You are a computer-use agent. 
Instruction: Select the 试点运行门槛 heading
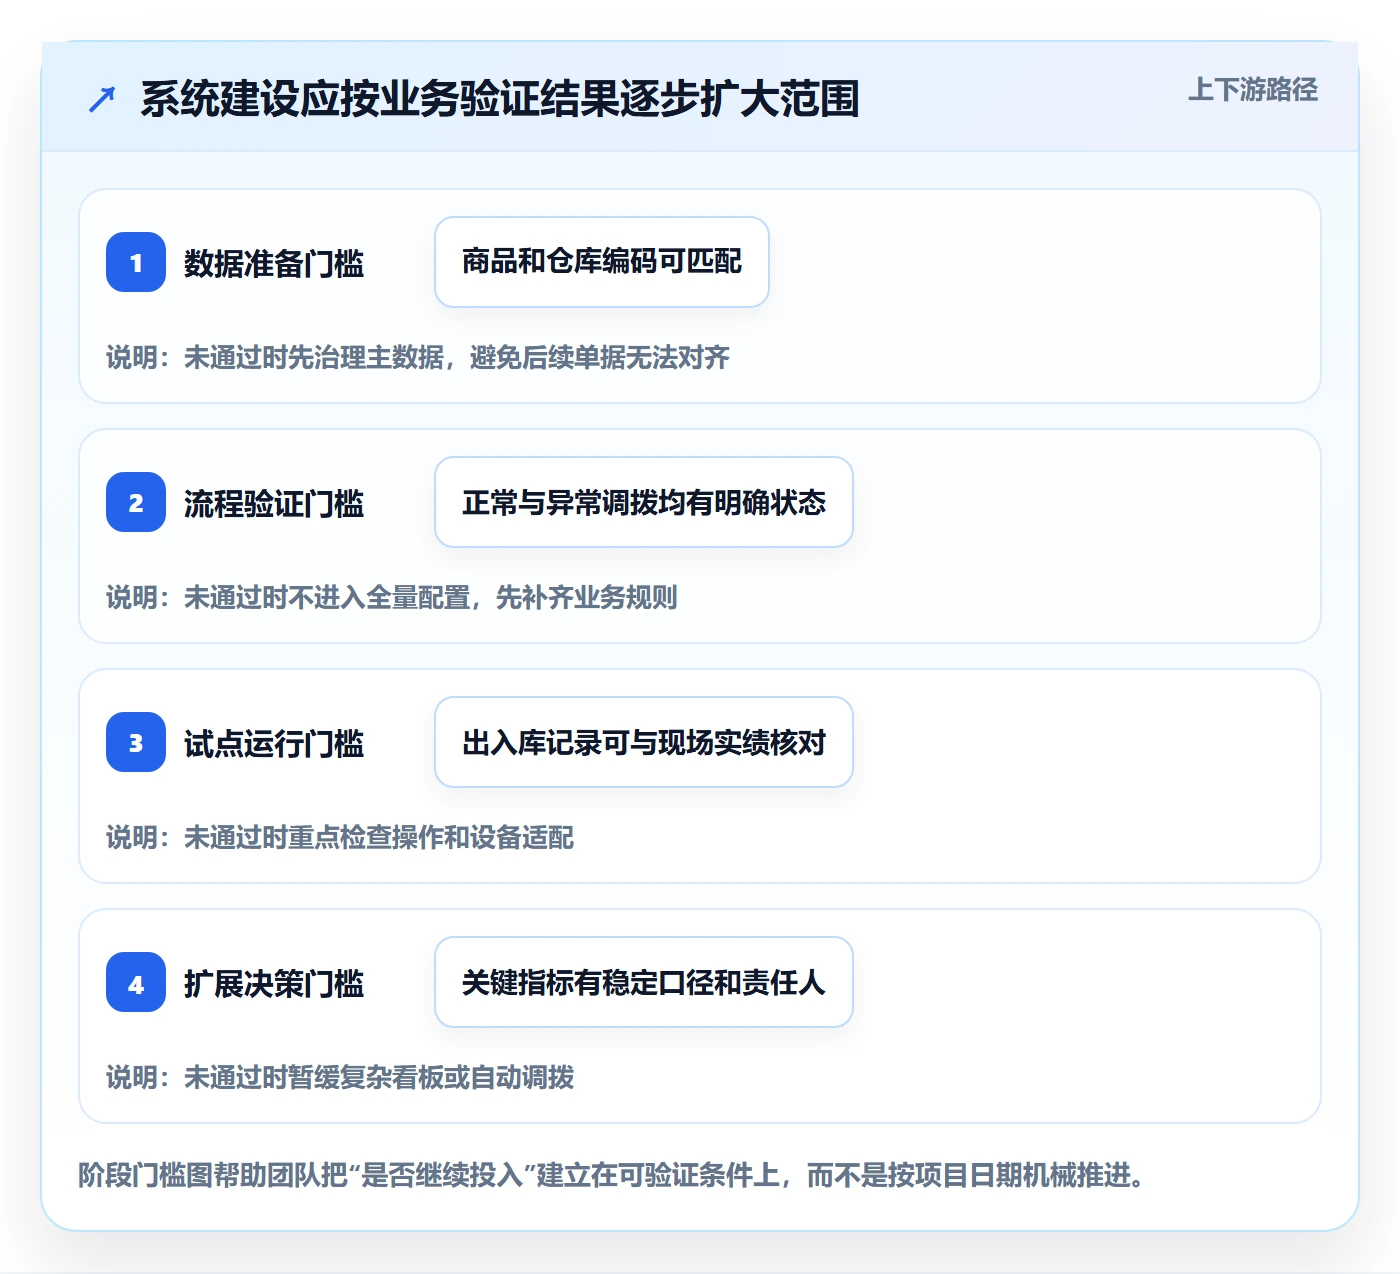[274, 743]
